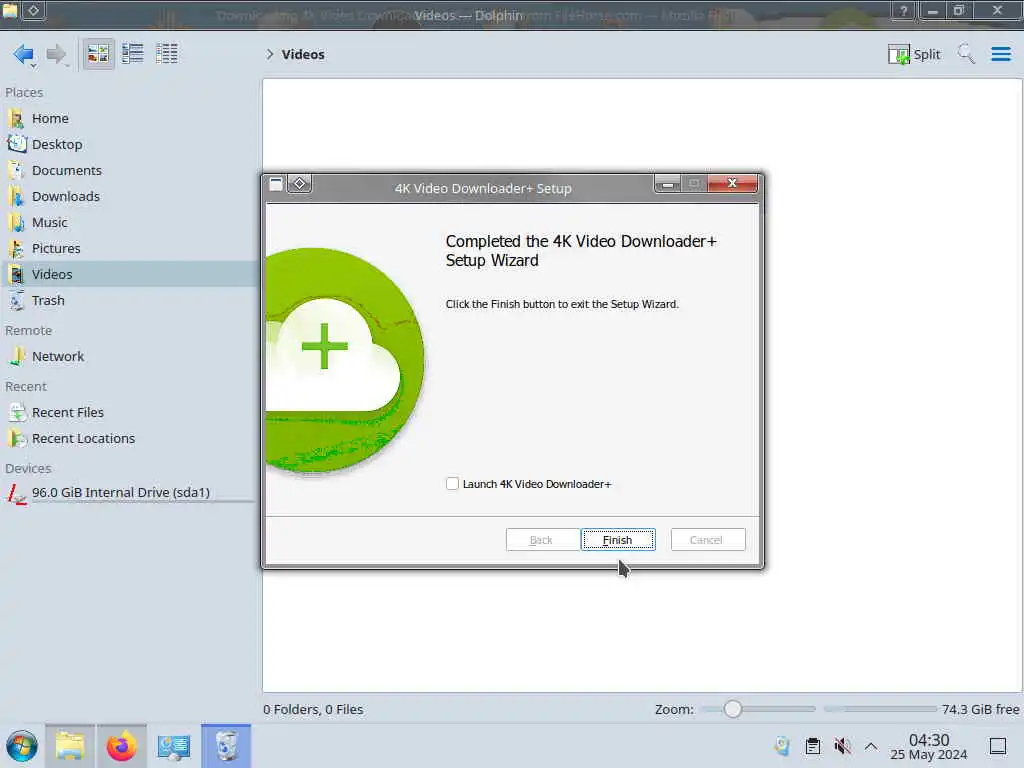Open the Dolphin title bar window menu icon
1024x768 pixels.
(x=10, y=10)
